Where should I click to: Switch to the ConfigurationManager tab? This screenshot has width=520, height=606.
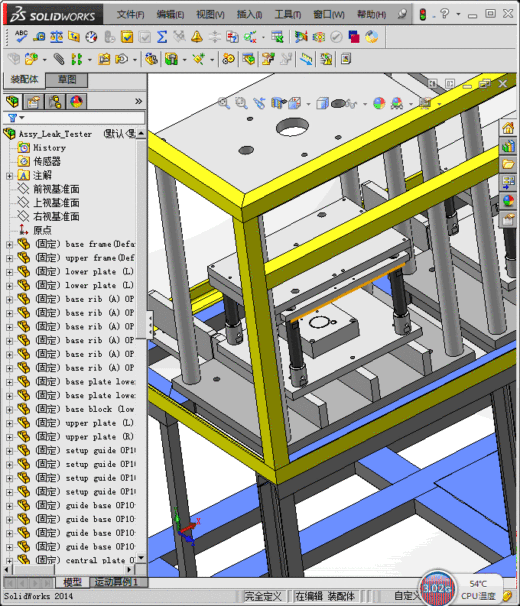pyautogui.click(x=55, y=102)
